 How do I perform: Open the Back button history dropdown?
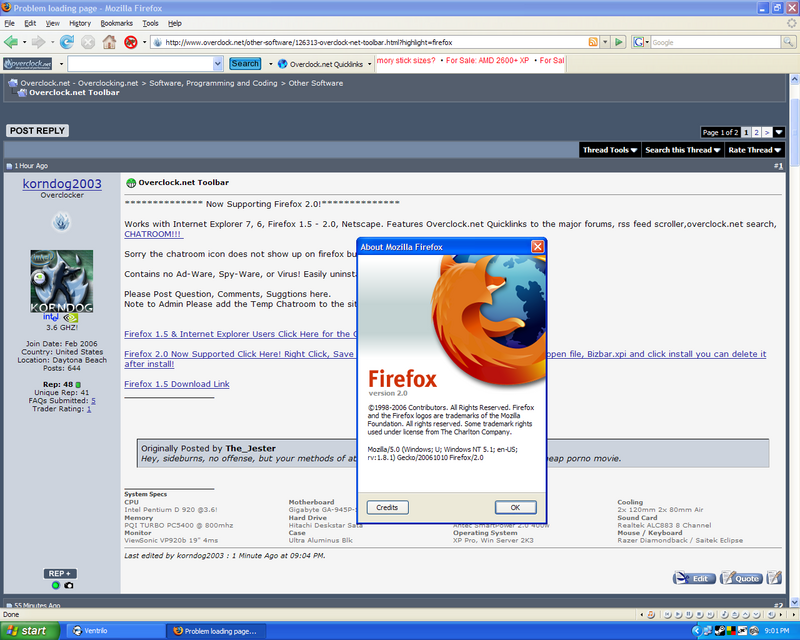pos(24,42)
